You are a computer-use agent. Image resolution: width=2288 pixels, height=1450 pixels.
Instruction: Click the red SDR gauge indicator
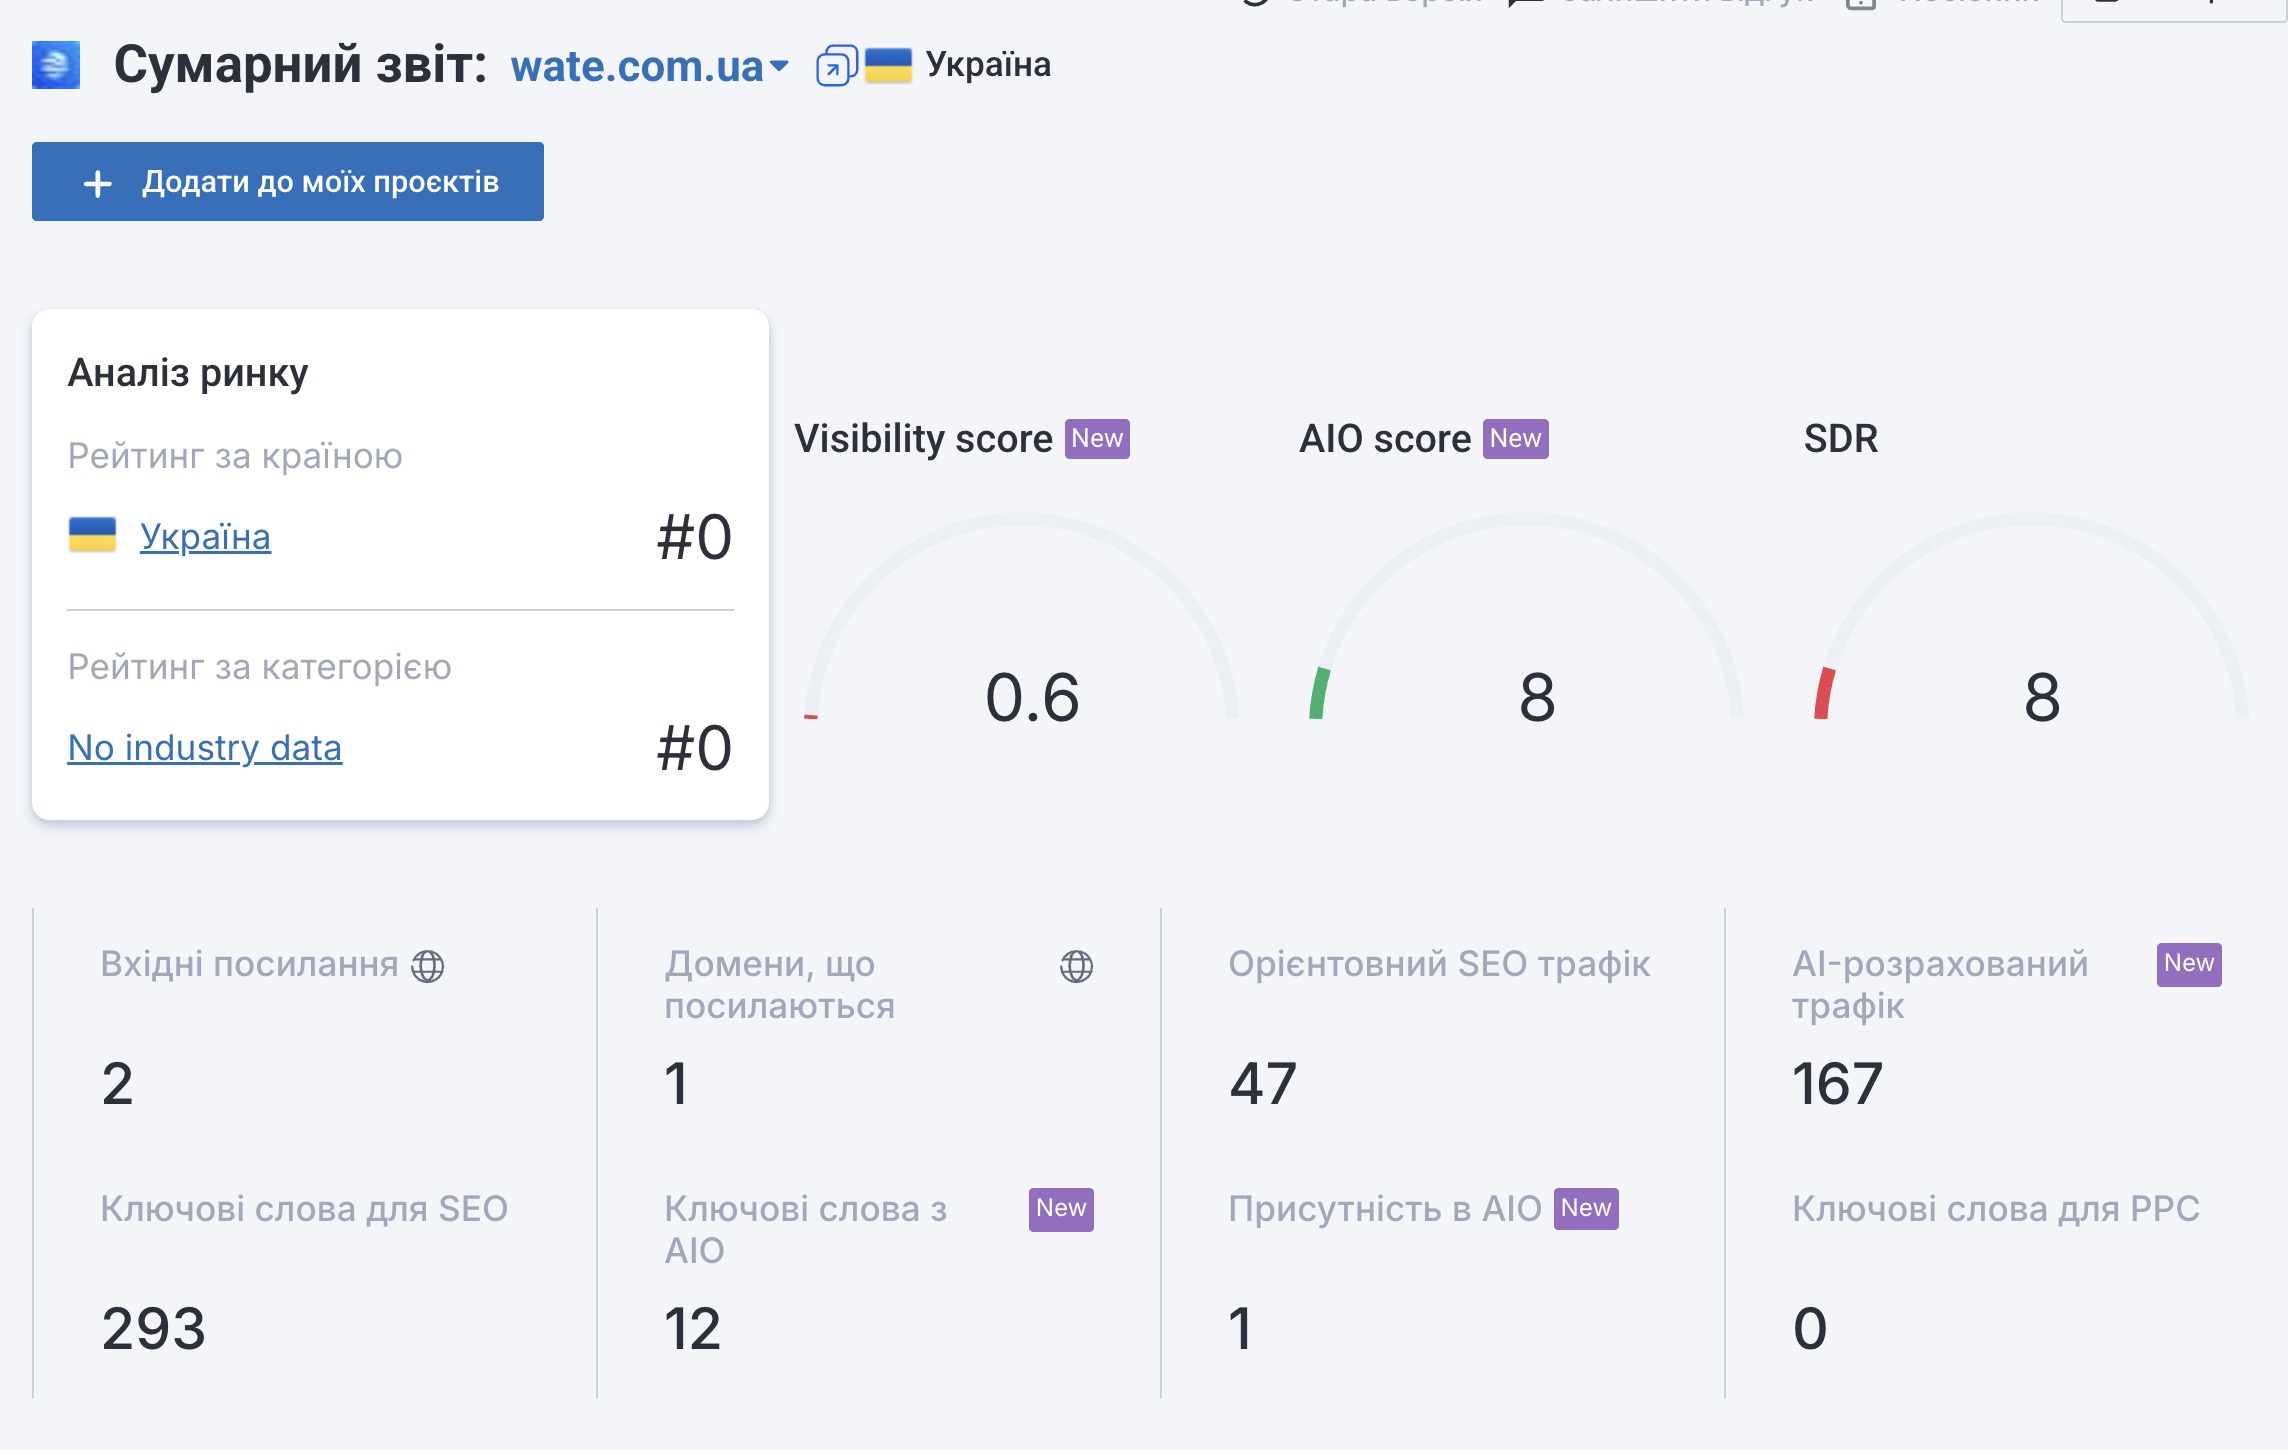pyautogui.click(x=1824, y=693)
